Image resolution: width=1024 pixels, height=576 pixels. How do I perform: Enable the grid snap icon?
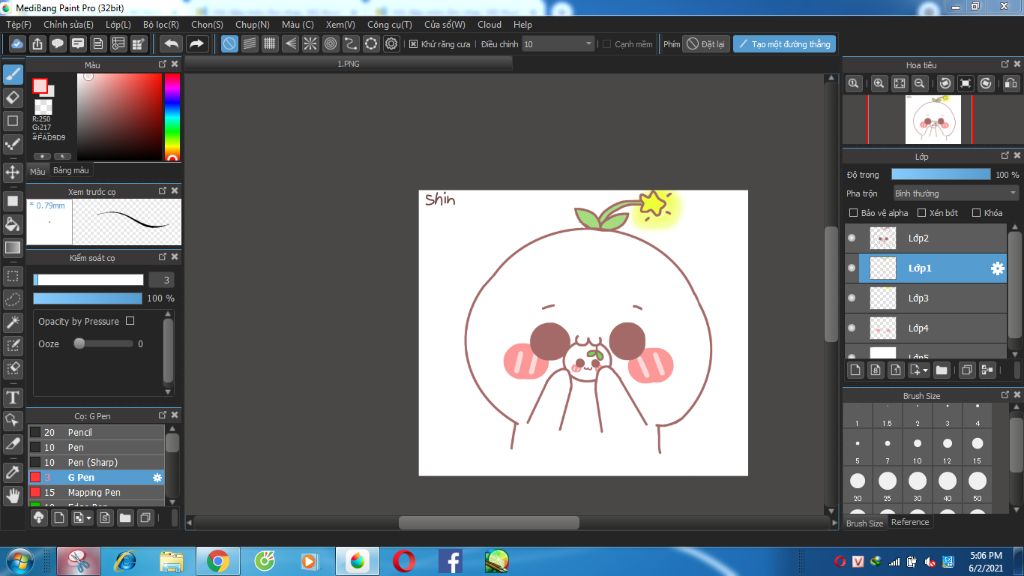270,44
